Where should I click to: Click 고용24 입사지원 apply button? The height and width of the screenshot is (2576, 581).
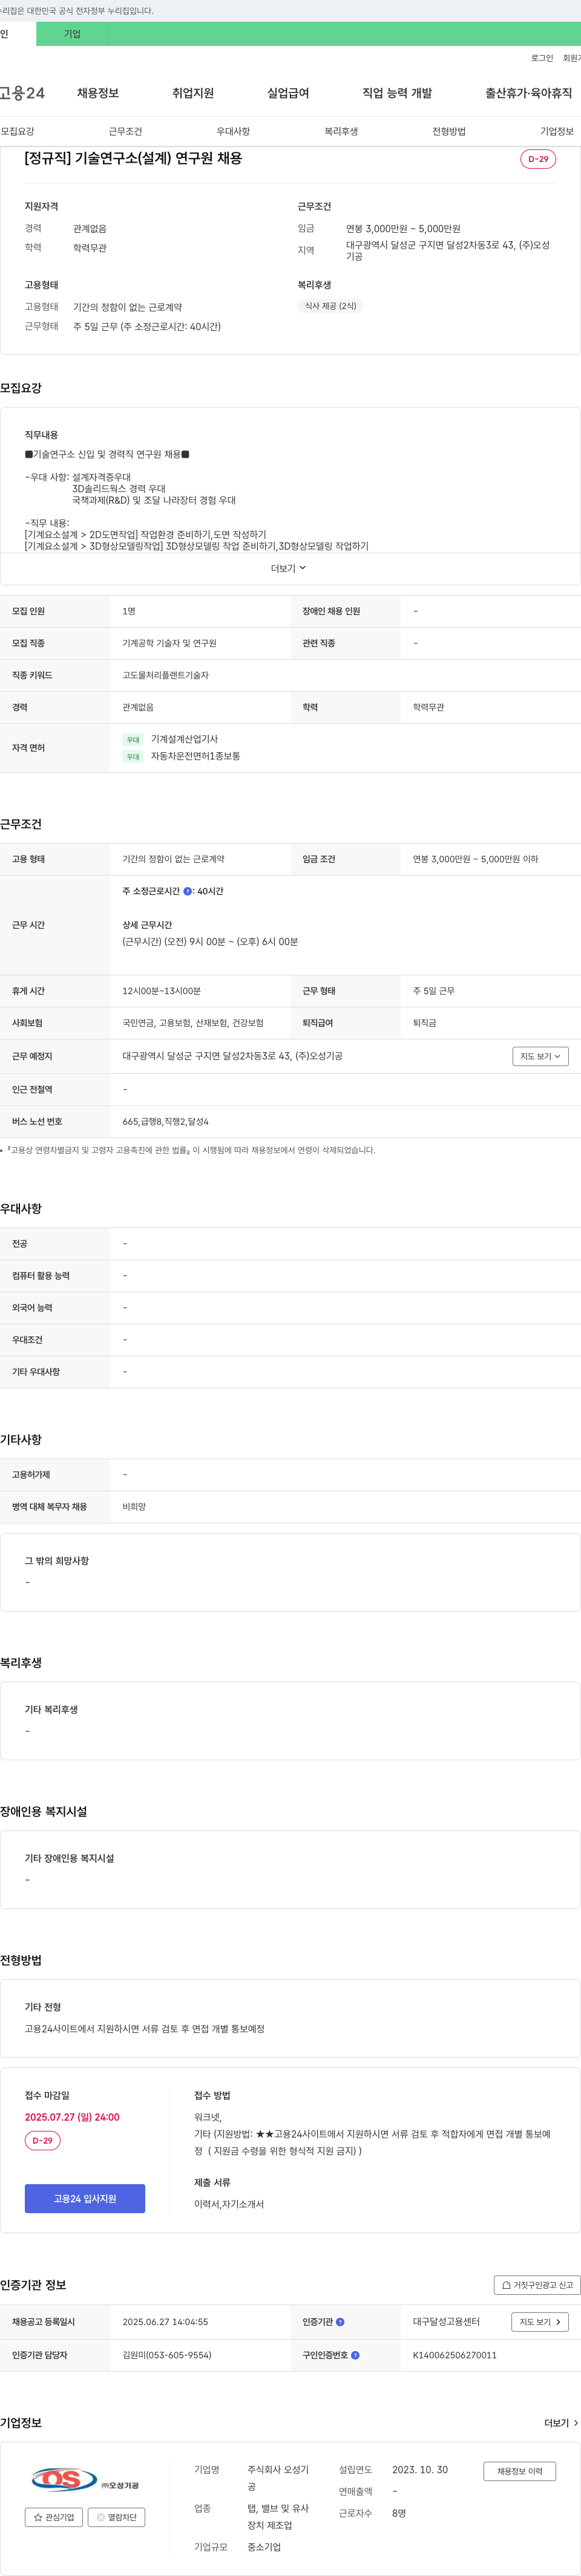point(85,2199)
